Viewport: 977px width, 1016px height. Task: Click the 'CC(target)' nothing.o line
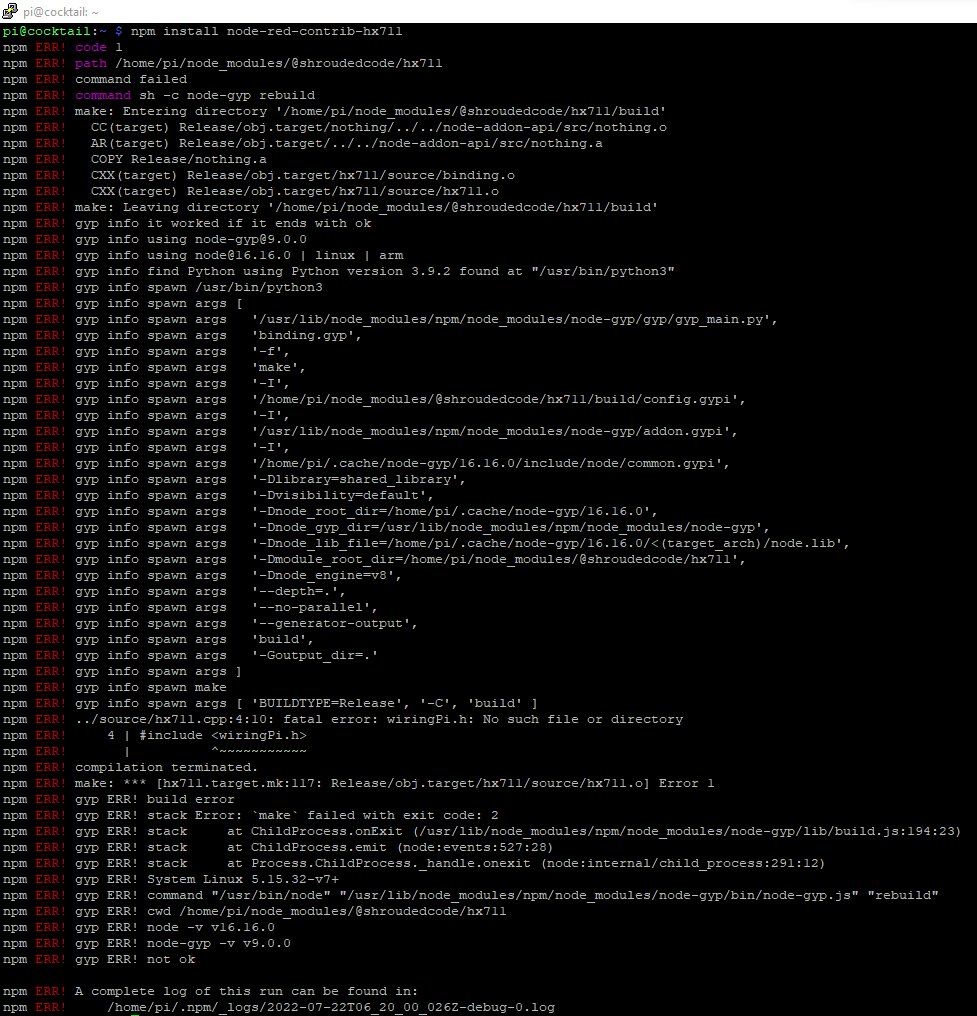coord(378,127)
